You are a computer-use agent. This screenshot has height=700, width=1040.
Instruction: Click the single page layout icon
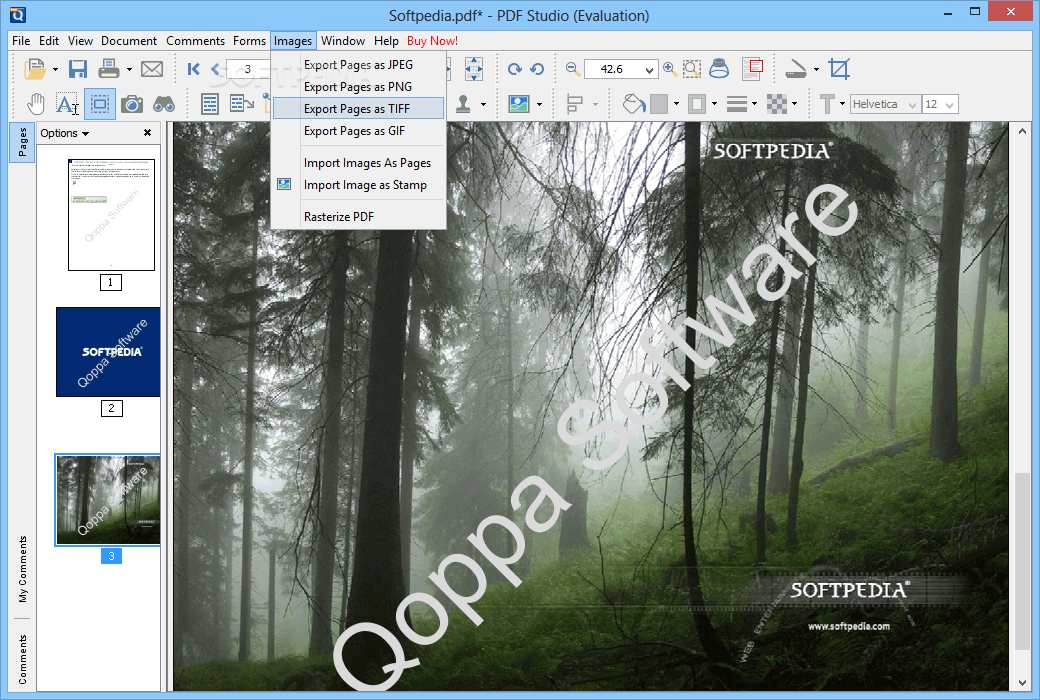point(210,104)
